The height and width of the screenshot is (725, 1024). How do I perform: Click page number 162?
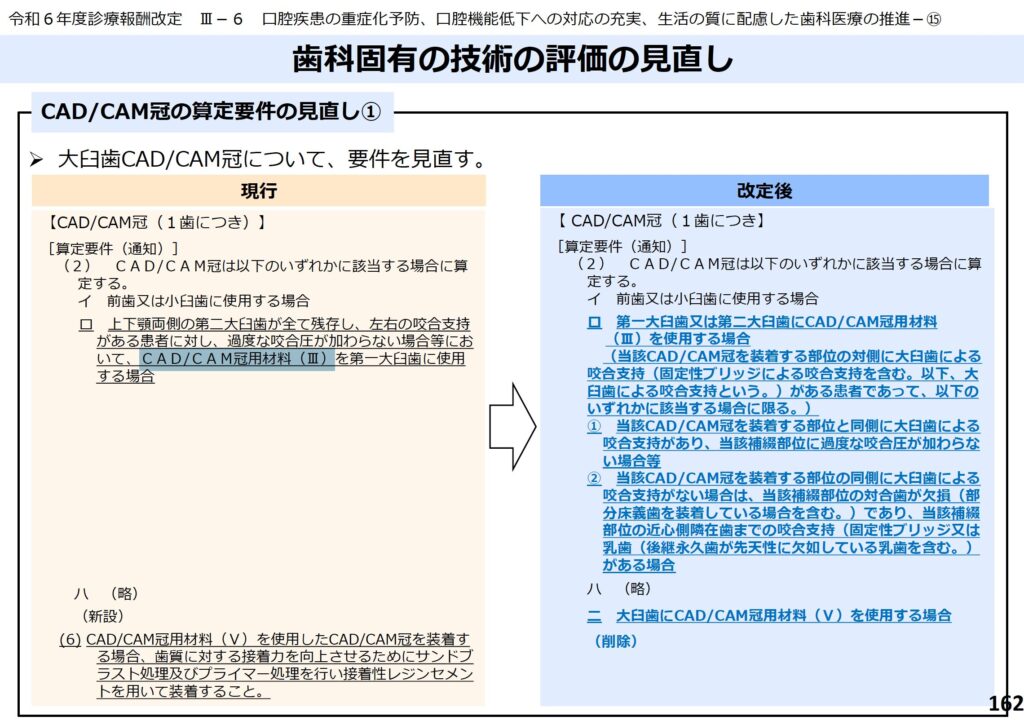pos(1003,703)
